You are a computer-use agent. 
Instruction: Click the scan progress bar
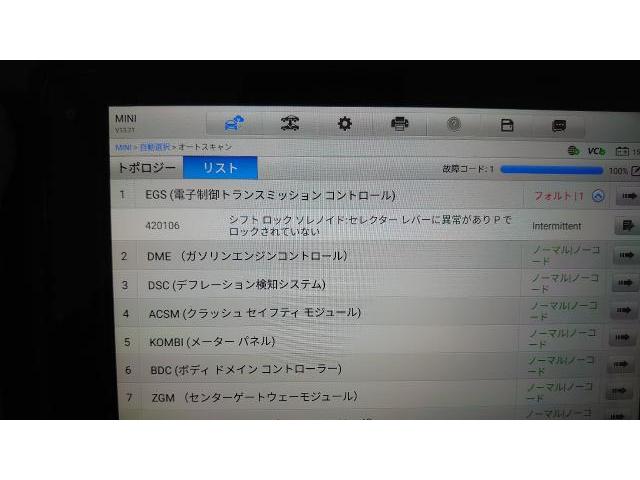tap(550, 170)
